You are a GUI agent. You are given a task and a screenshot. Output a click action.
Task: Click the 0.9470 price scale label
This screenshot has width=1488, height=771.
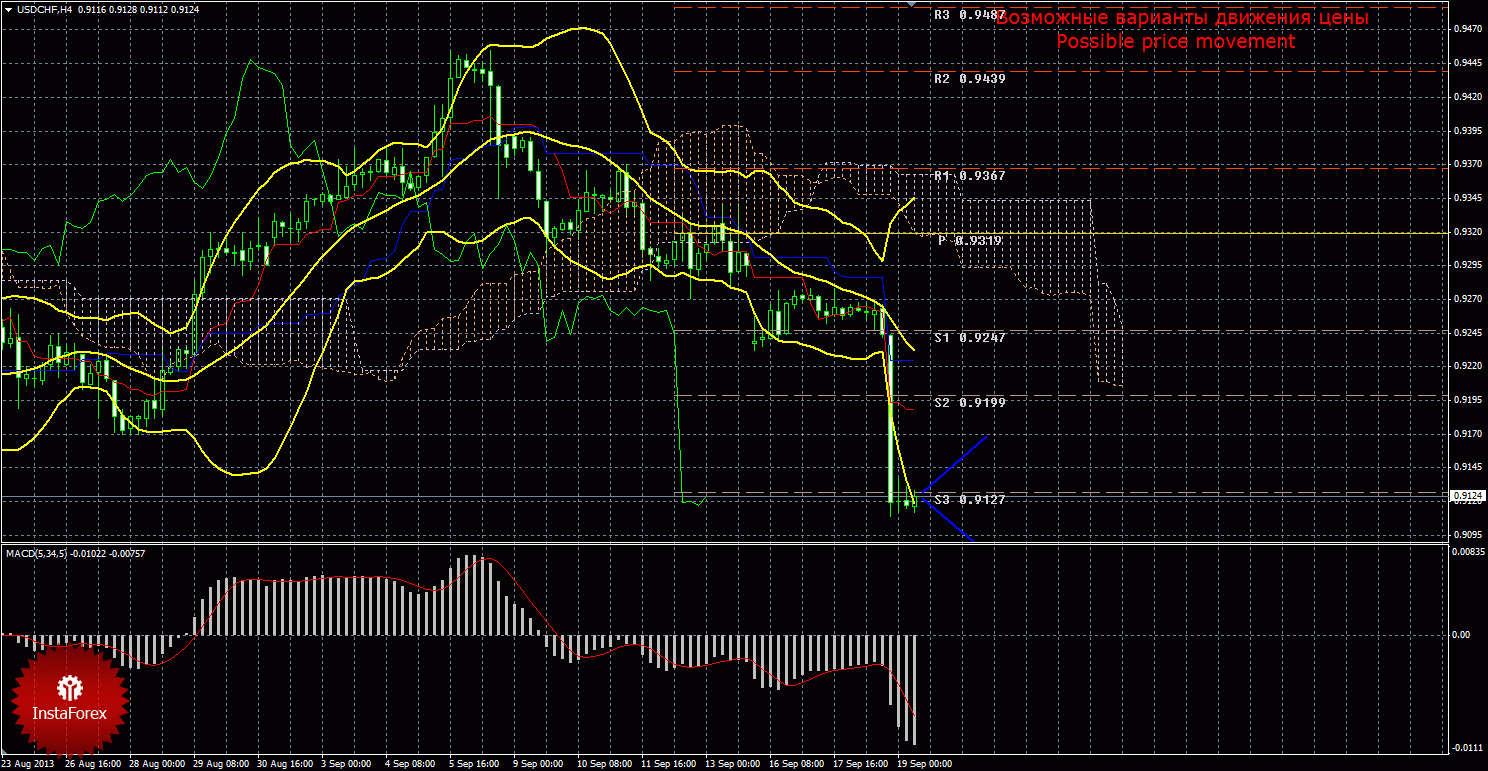point(1467,30)
